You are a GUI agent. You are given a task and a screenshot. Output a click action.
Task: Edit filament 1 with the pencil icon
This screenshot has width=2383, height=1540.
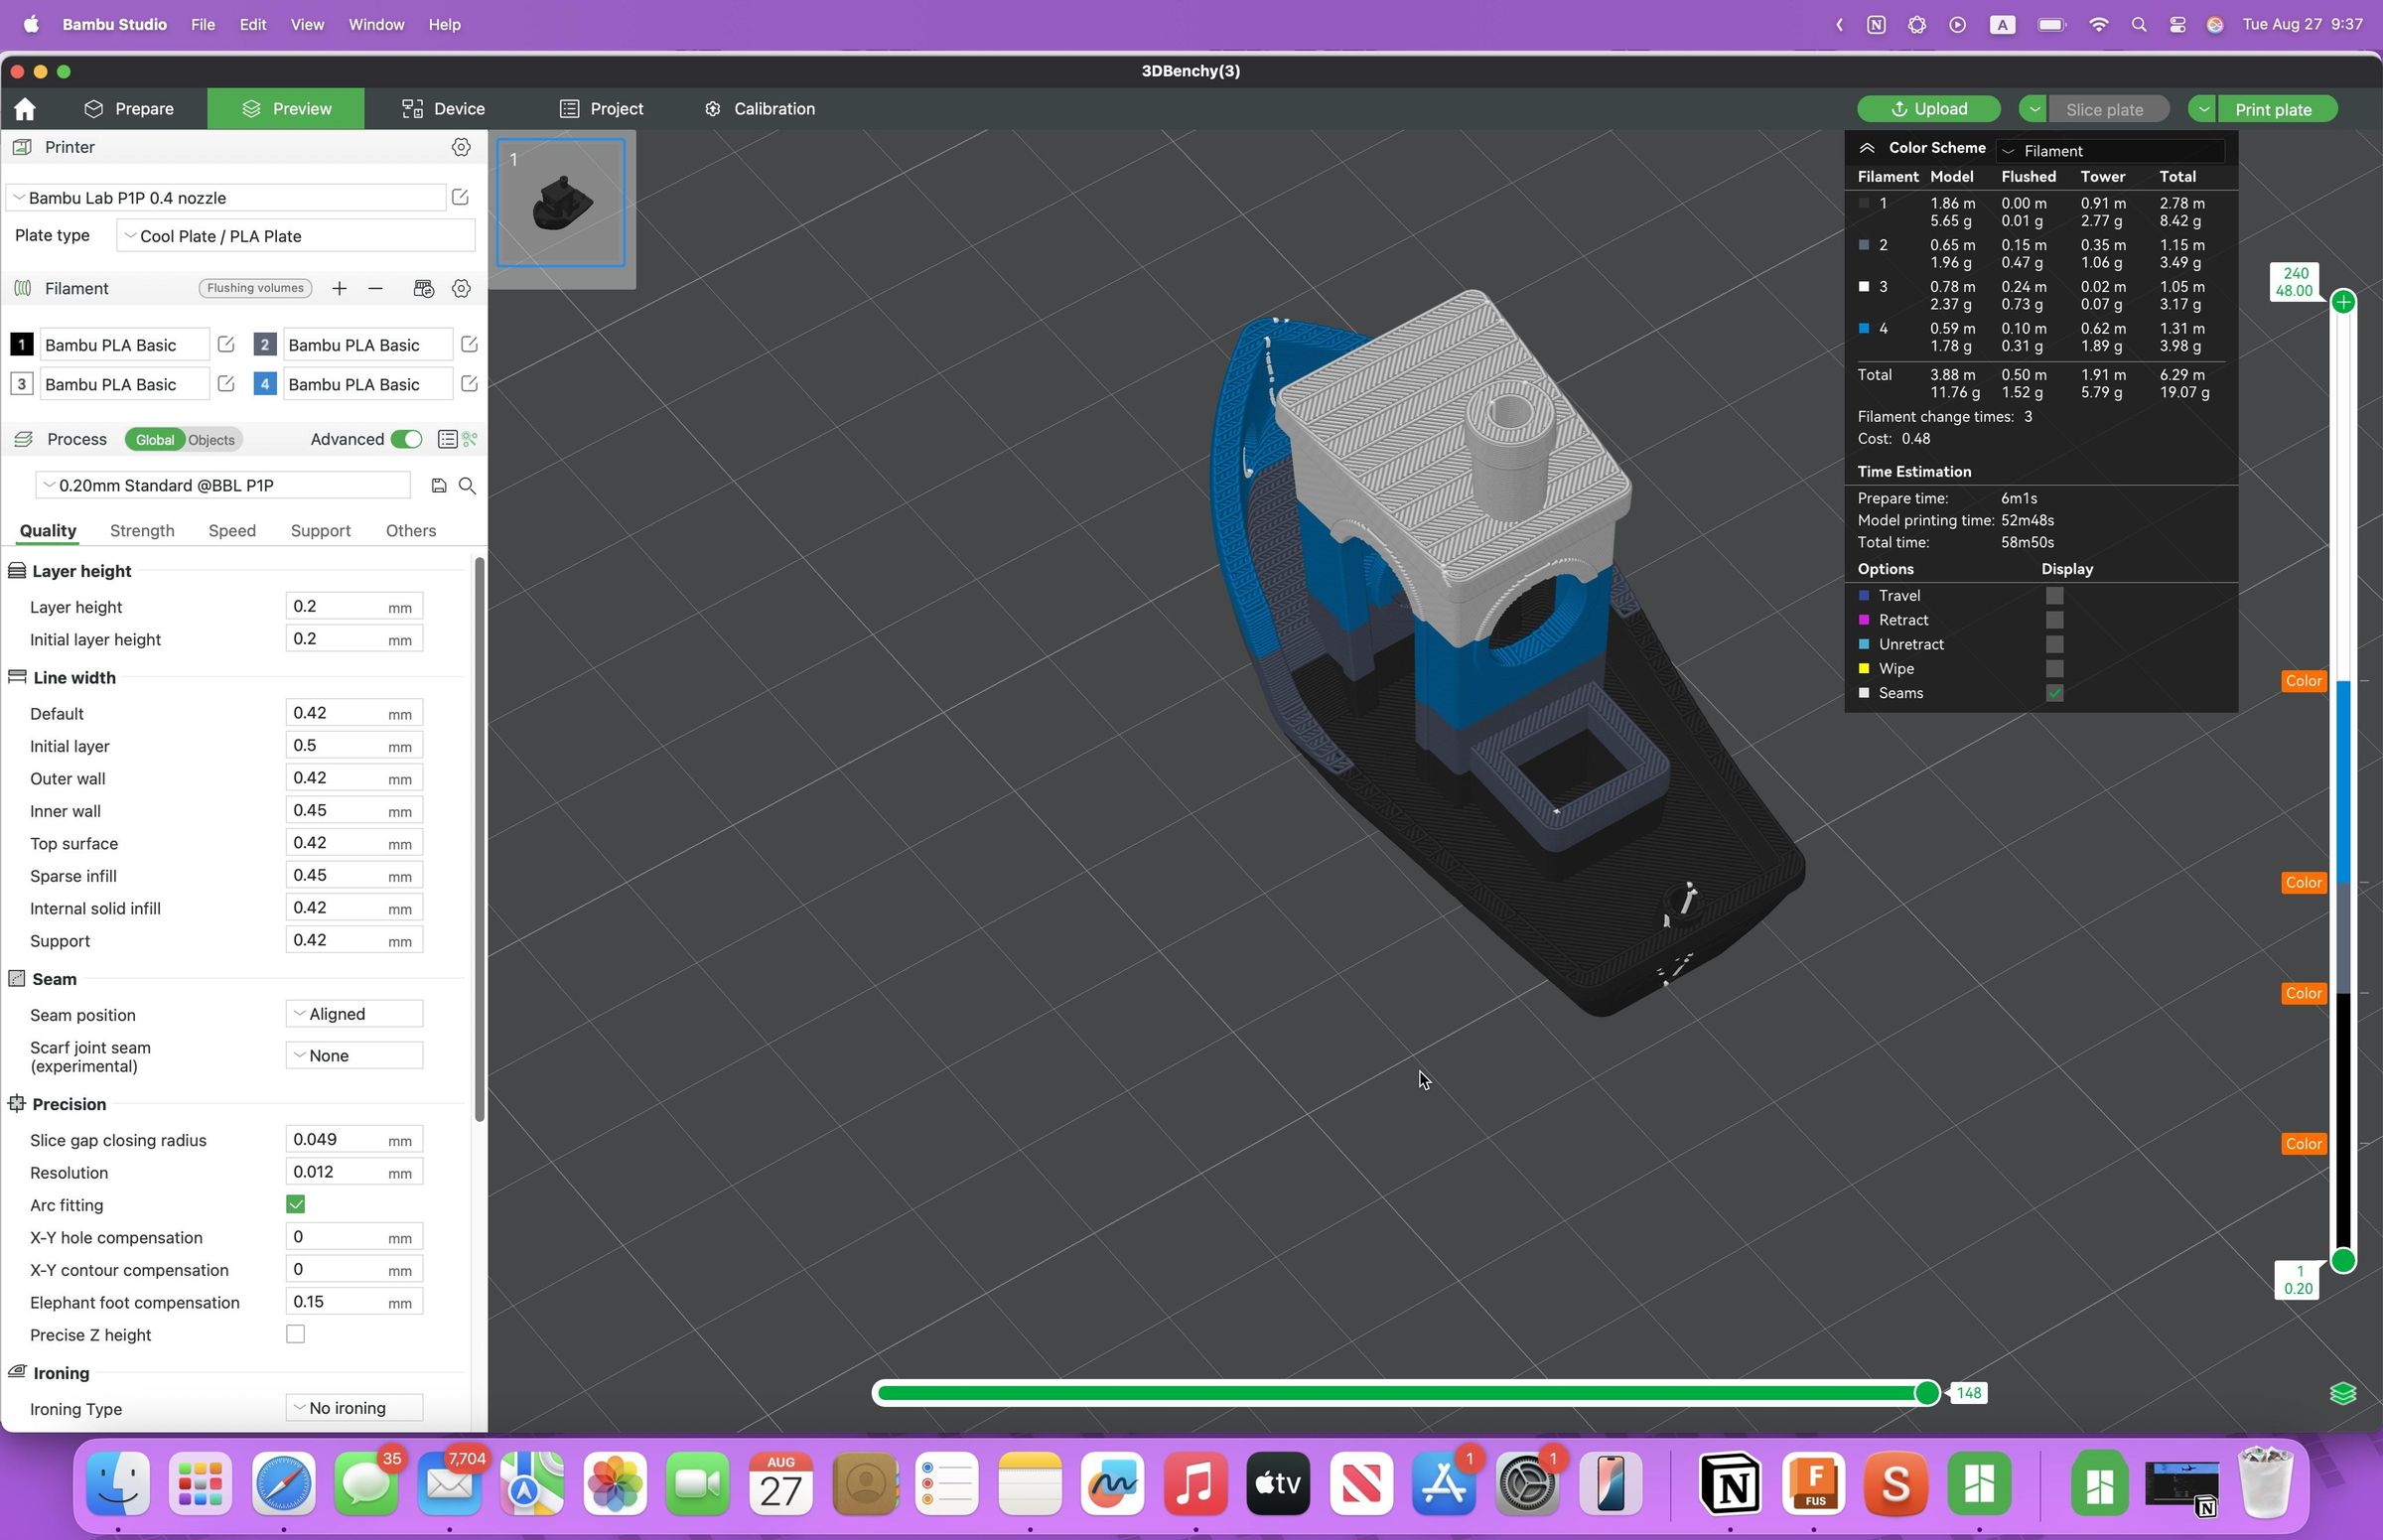click(226, 344)
